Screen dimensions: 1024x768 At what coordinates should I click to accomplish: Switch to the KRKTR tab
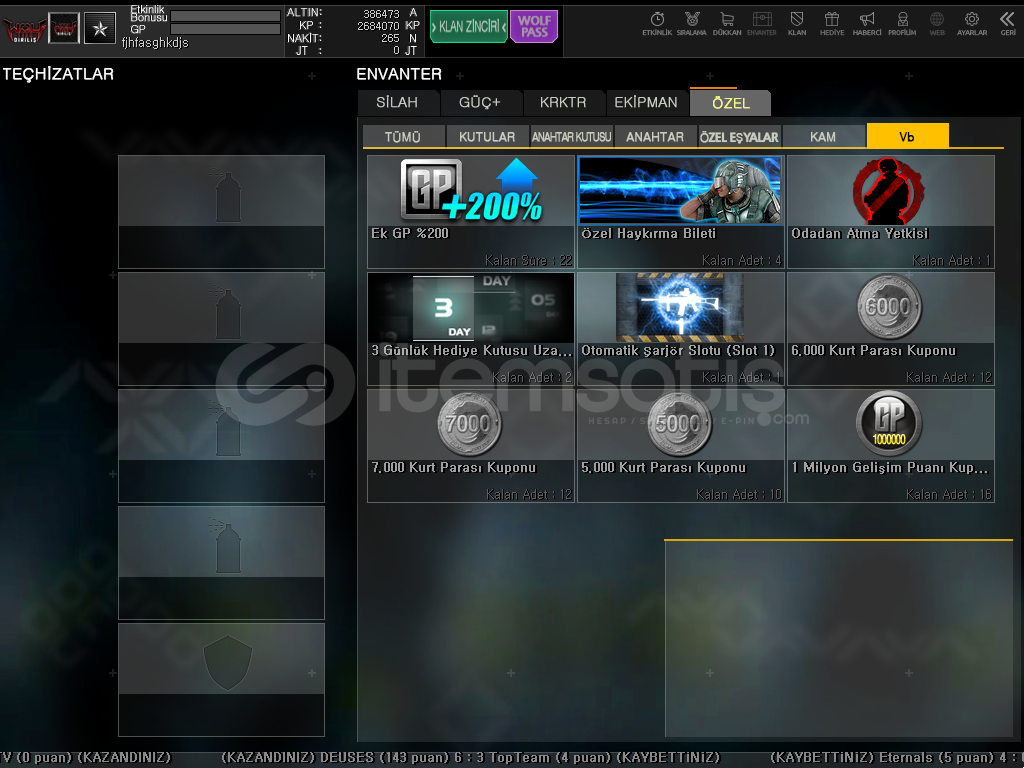point(563,103)
